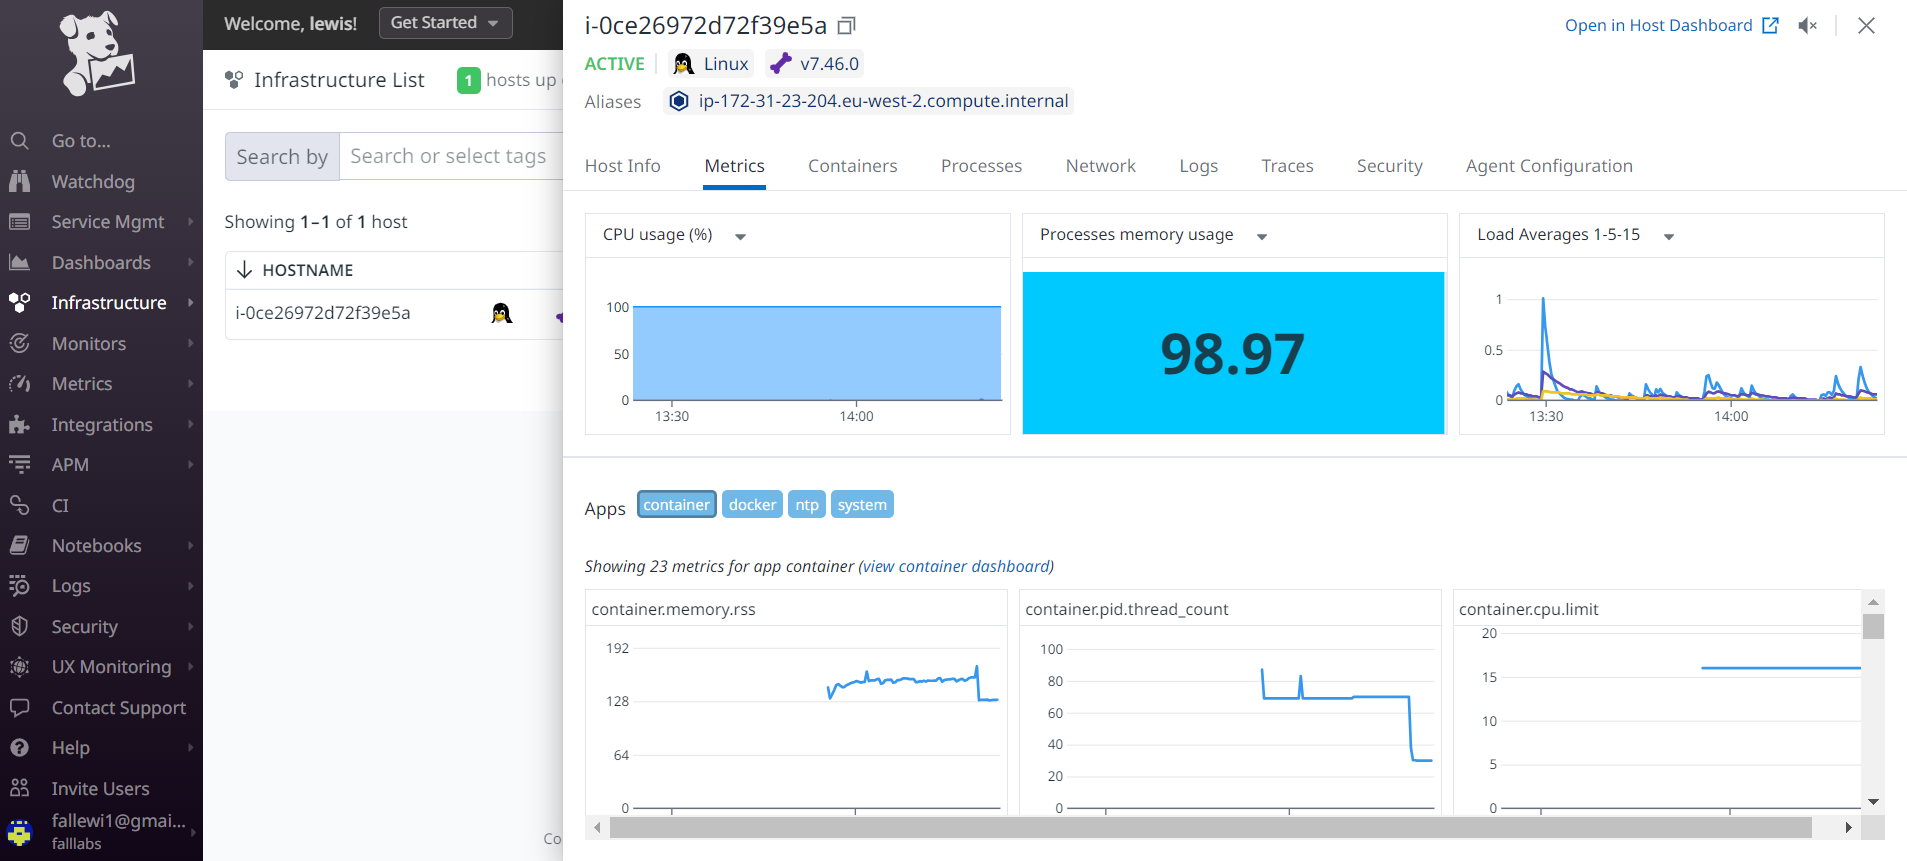Select system app tag
The height and width of the screenshot is (861, 1907).
point(862,505)
